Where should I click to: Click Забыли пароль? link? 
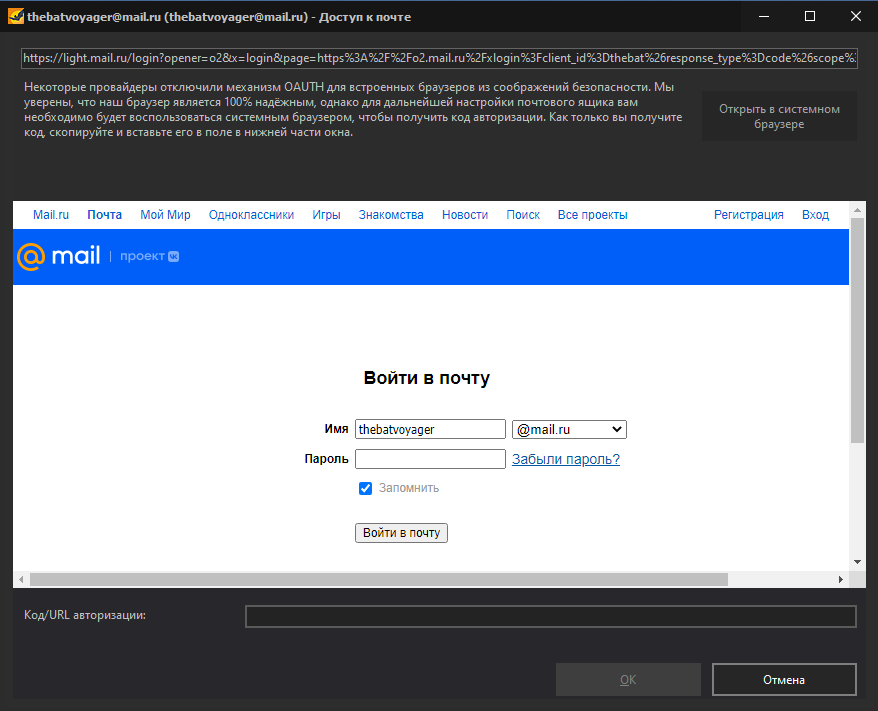point(566,459)
